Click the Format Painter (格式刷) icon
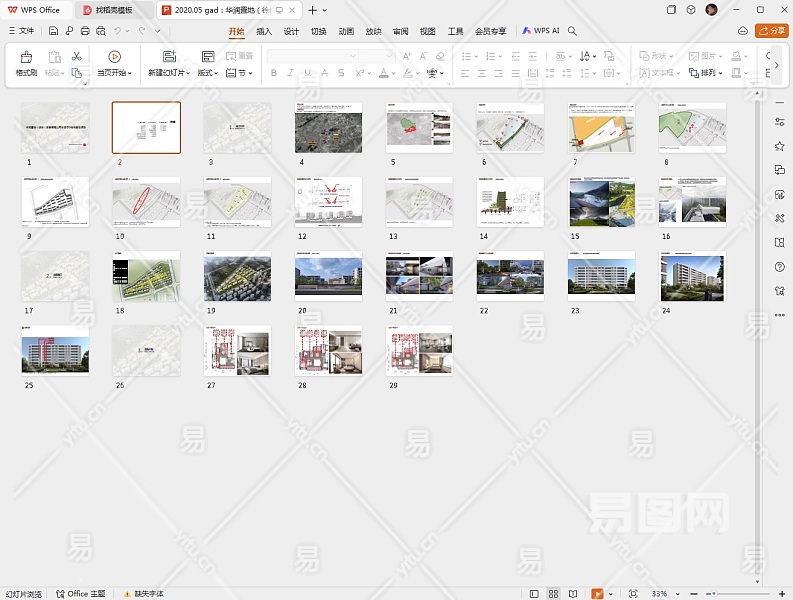The width and height of the screenshot is (793, 600). coord(26,58)
